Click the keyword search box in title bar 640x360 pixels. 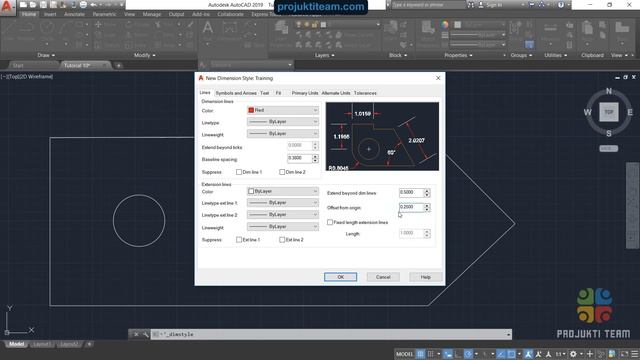point(428,5)
